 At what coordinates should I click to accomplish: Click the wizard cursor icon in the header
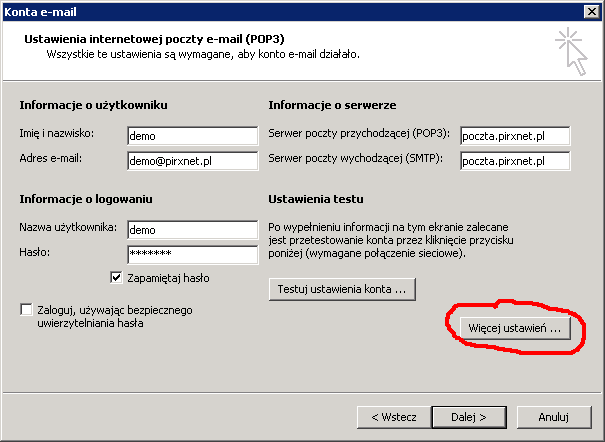[x=572, y=51]
